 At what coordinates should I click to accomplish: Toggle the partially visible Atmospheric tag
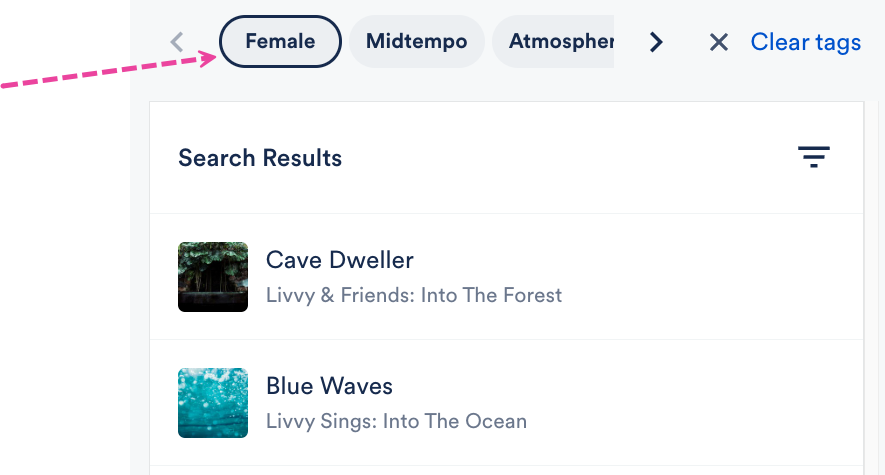click(553, 42)
